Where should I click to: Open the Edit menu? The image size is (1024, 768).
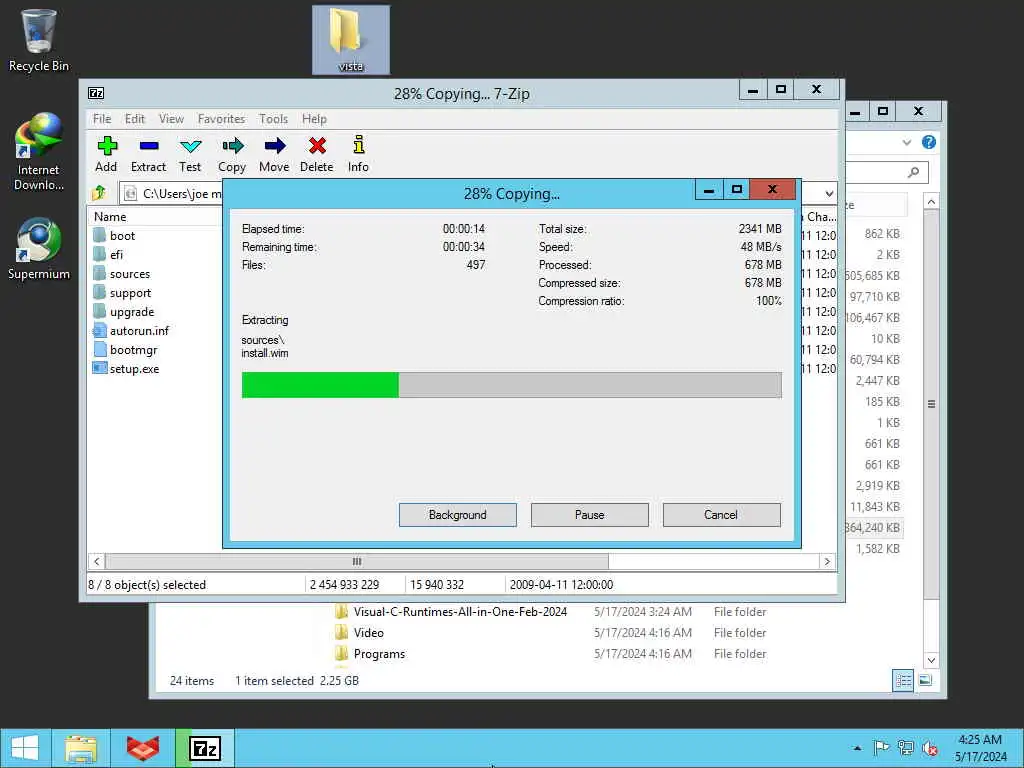coord(135,119)
